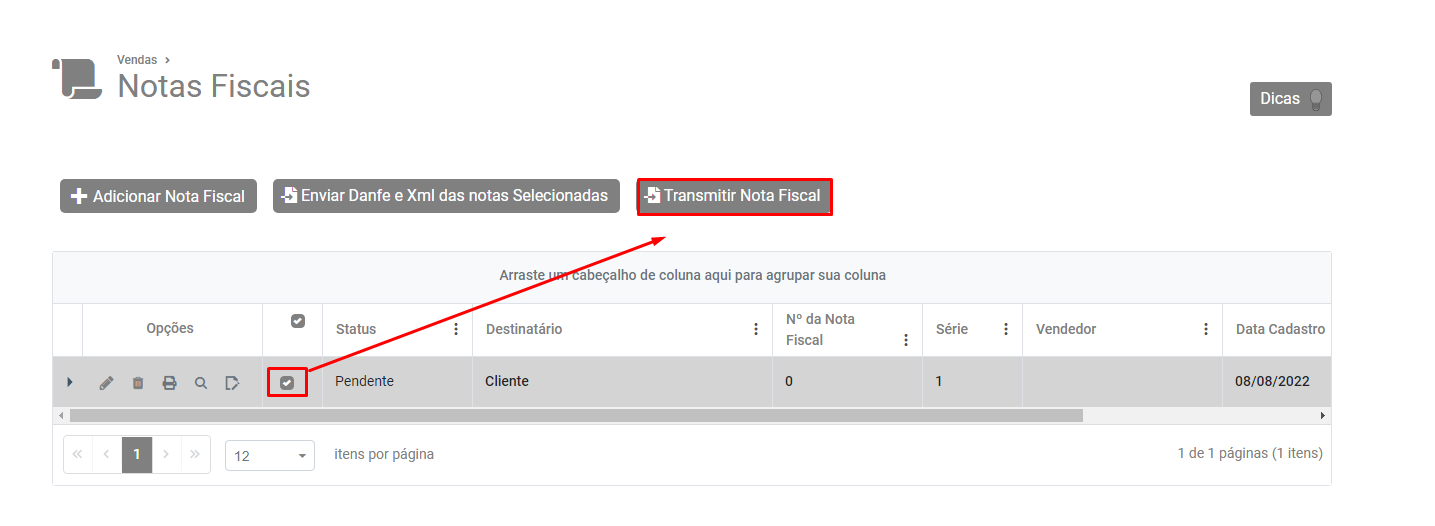
Task: Go to previous page arrow
Action: pos(107,454)
